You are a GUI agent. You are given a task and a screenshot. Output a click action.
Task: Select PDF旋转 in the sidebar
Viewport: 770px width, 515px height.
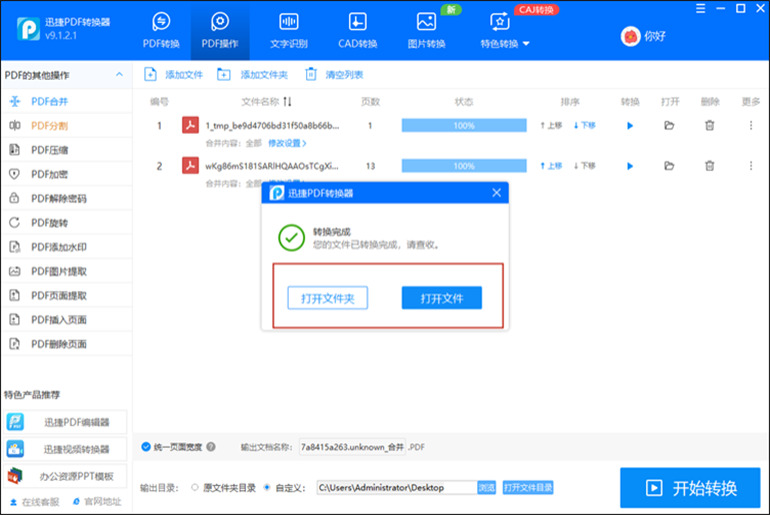[x=66, y=223]
